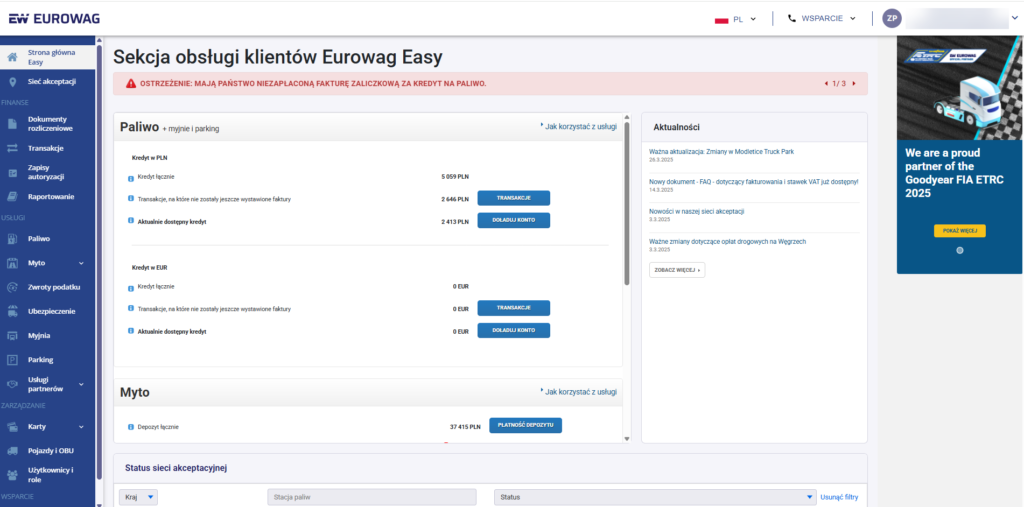Click the Eurowag logo
The image size is (1024, 507).
54,18
